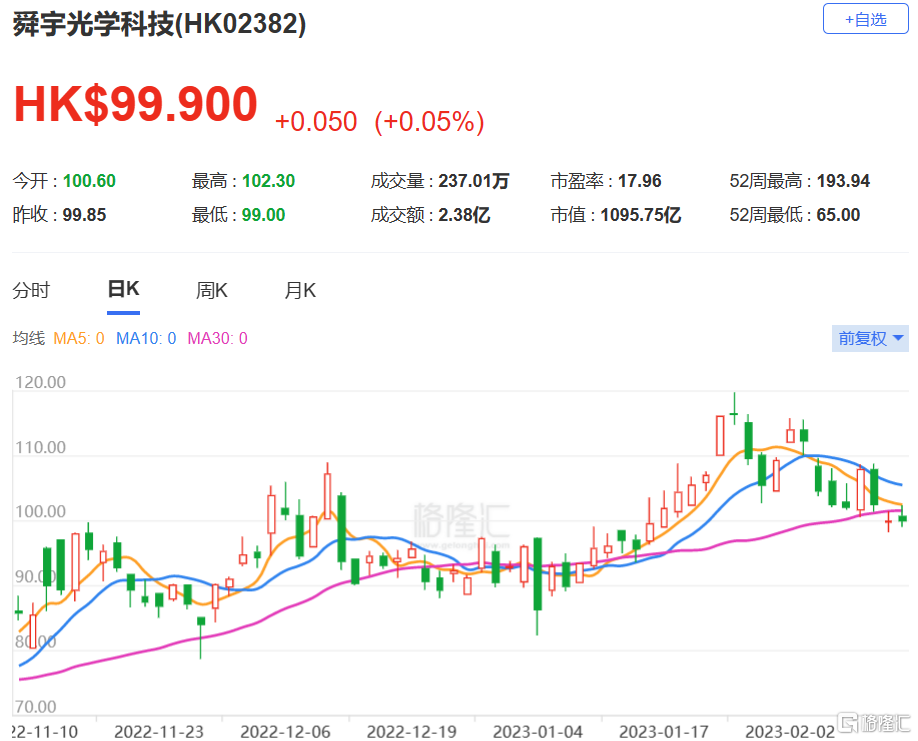This screenshot has height=741, width=918.
Task: Click the 52周最高 value 193.94
Action: 843,181
